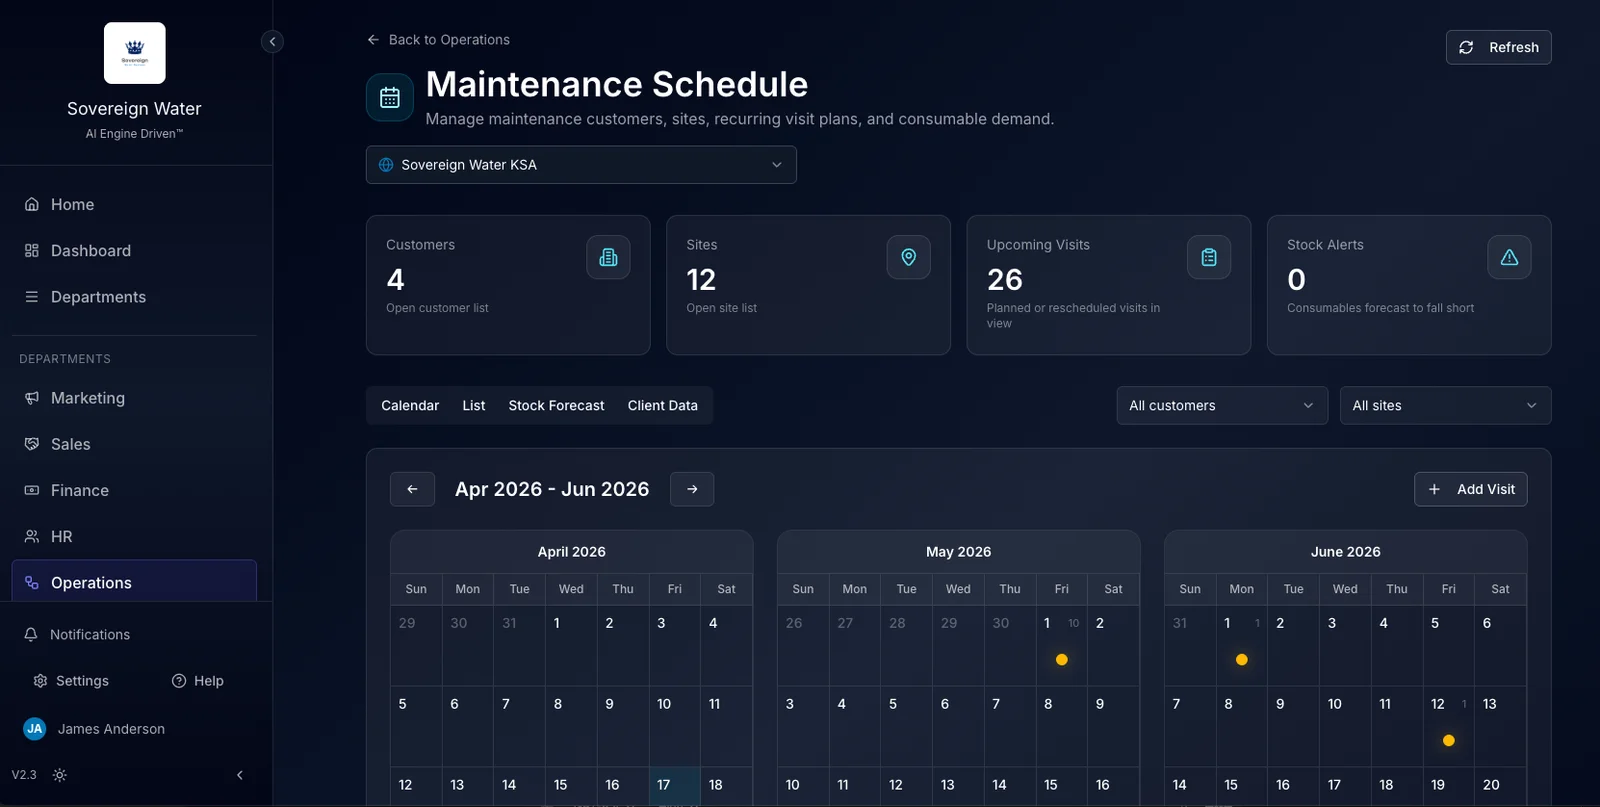Image resolution: width=1600 pixels, height=807 pixels.
Task: Go to next calendar period arrow
Action: tap(692, 489)
